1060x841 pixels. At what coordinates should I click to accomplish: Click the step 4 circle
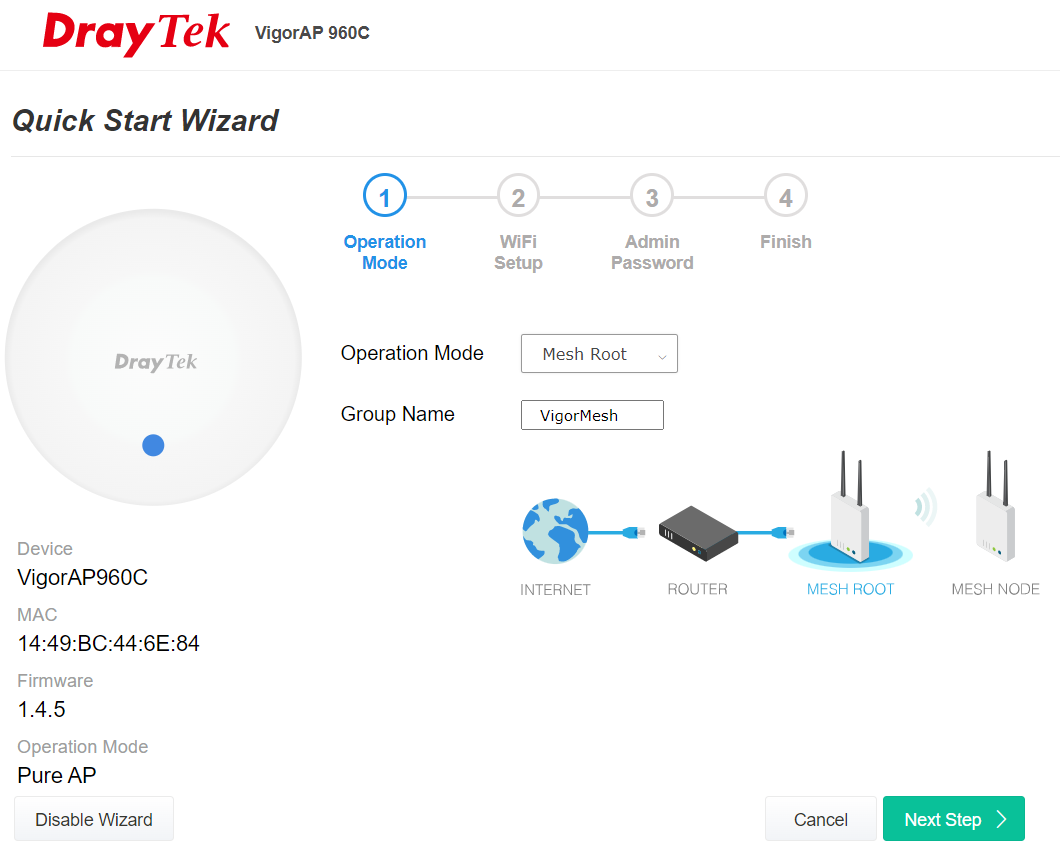[x=786, y=196]
